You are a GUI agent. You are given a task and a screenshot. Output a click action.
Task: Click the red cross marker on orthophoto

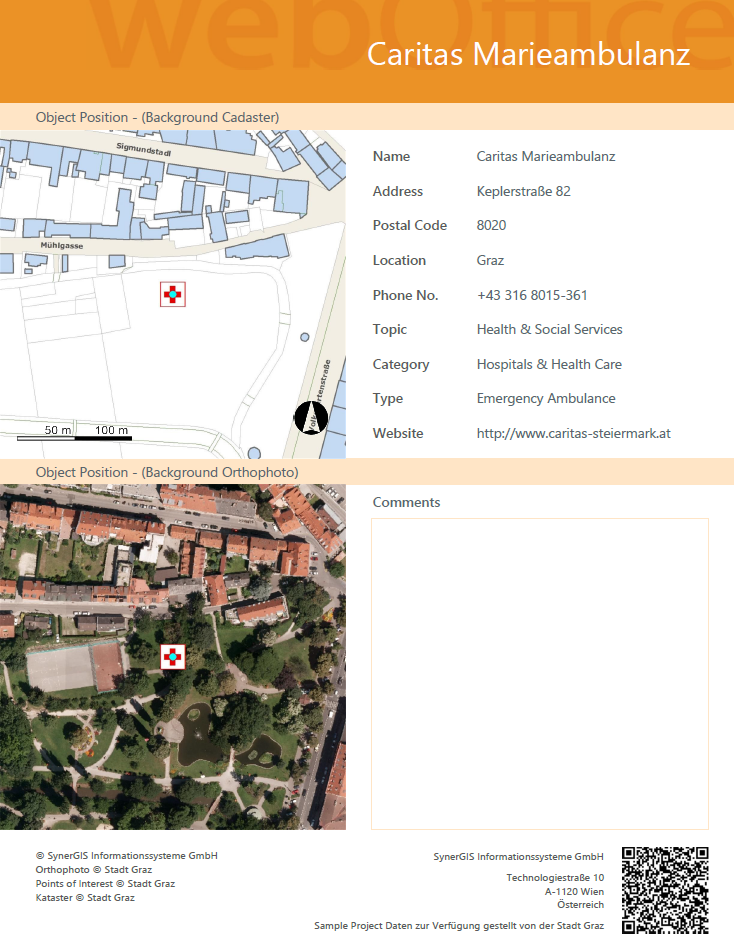pyautogui.click(x=173, y=657)
